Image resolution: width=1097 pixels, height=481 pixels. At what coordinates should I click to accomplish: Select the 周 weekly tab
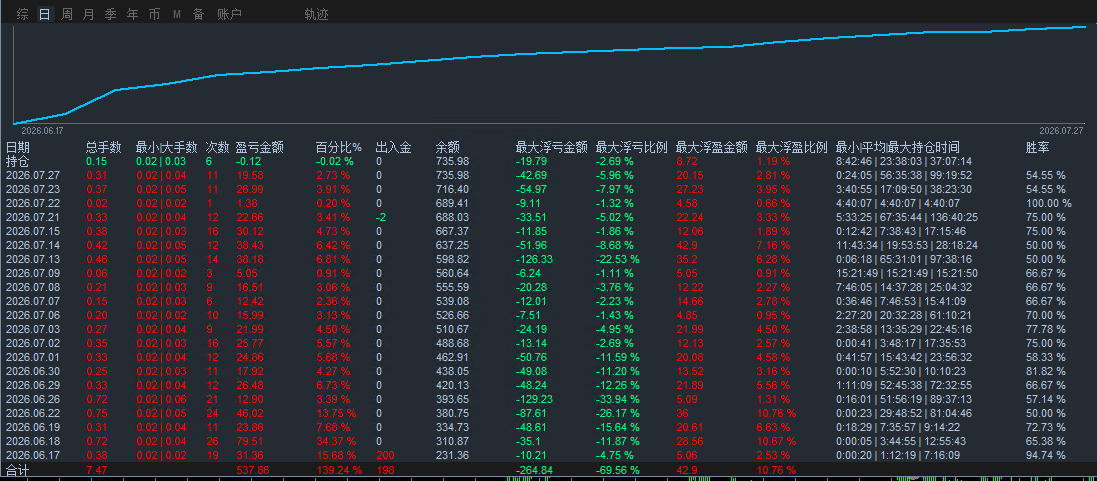tap(66, 14)
